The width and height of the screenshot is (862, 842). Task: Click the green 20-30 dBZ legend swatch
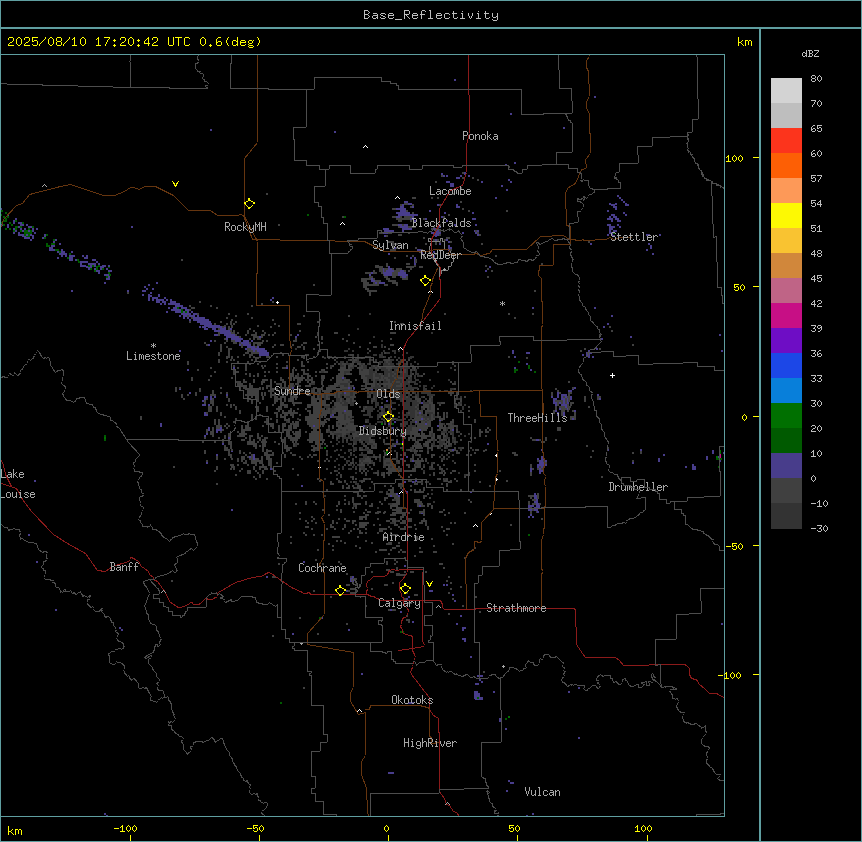[x=786, y=416]
